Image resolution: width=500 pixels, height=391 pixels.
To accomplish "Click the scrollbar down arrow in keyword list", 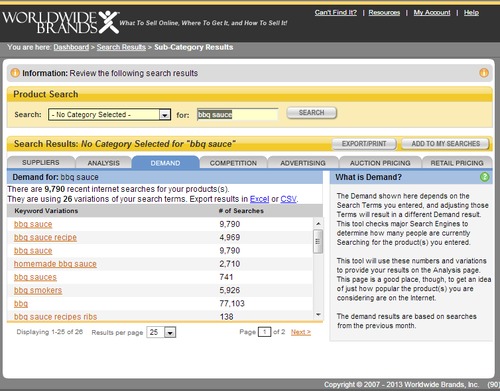I will click(x=318, y=314).
